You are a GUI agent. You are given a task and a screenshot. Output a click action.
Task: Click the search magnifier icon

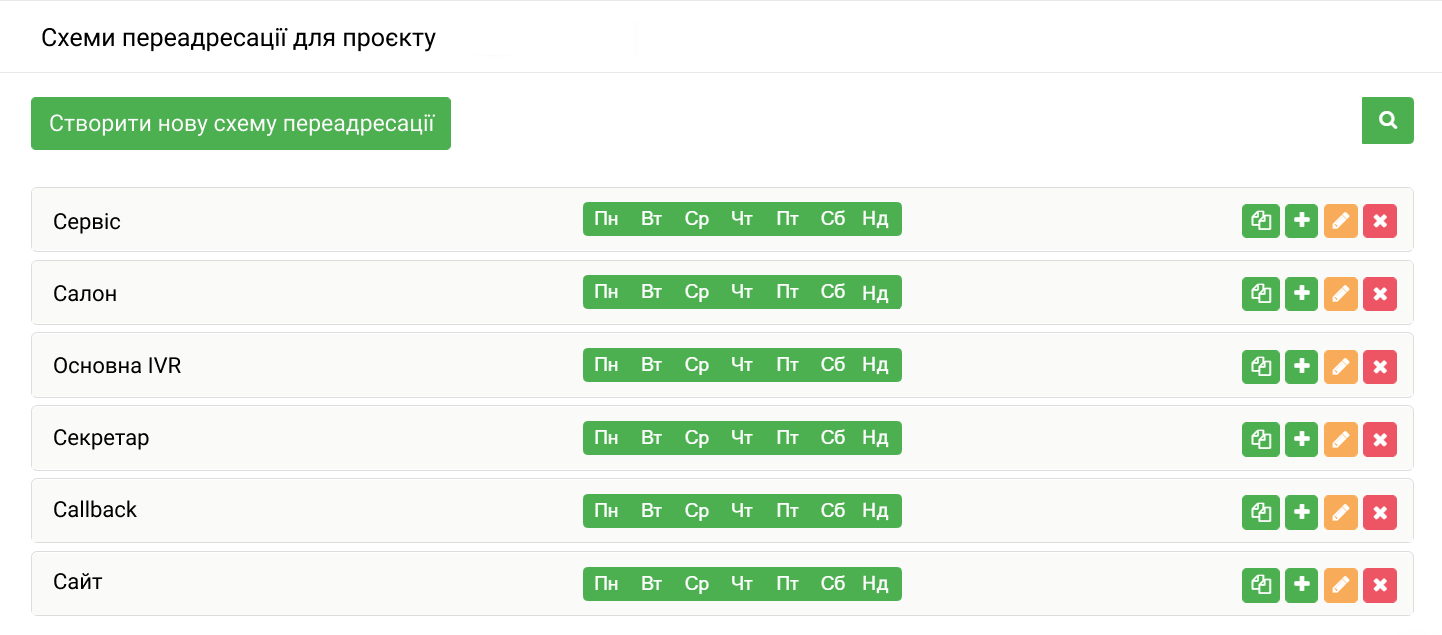pos(1387,120)
